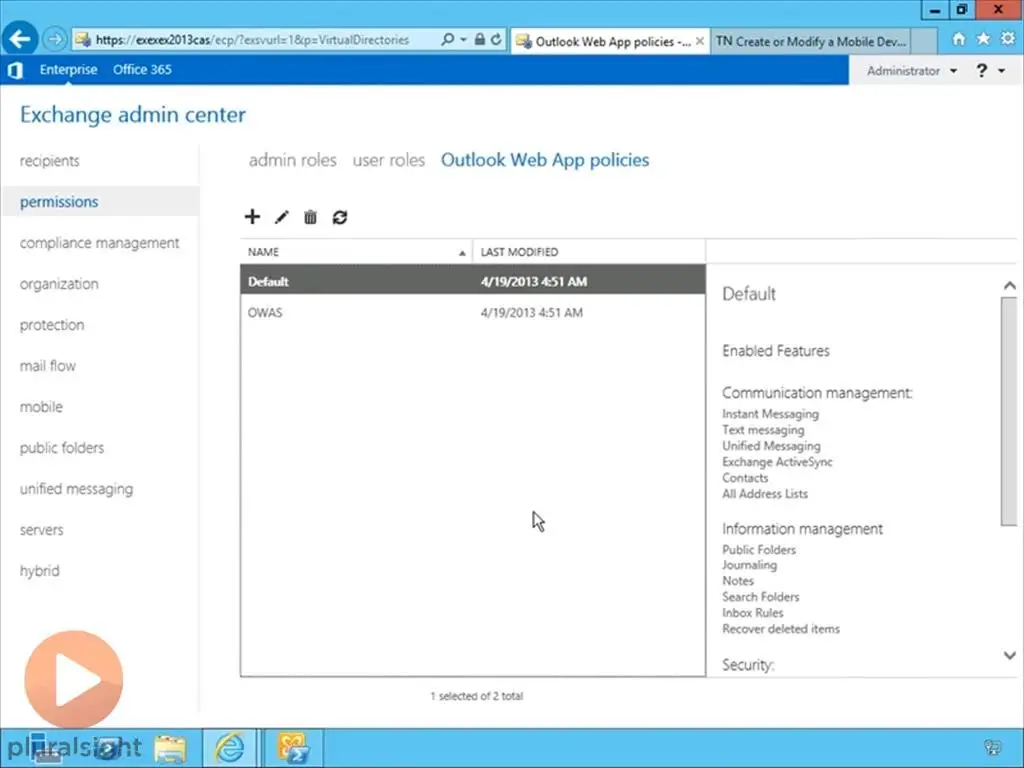The height and width of the screenshot is (768, 1024).
Task: Open browser favorites star
Action: tap(983, 39)
